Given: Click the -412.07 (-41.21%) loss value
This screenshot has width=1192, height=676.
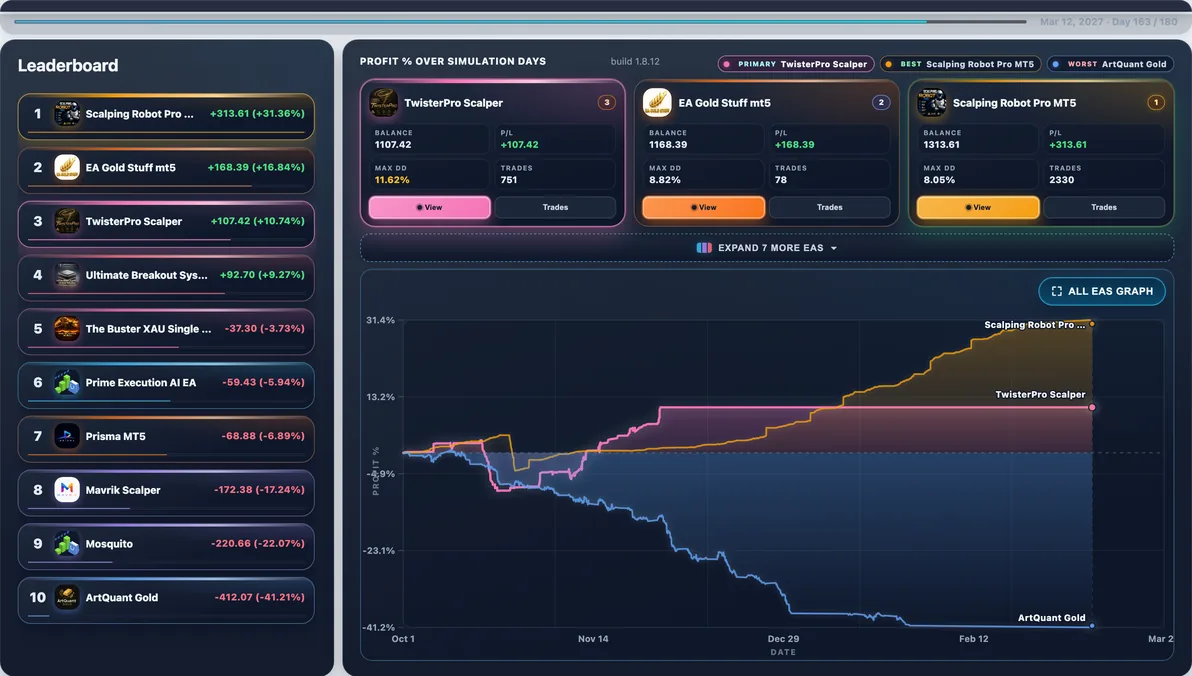Looking at the screenshot, I should click(x=259, y=597).
